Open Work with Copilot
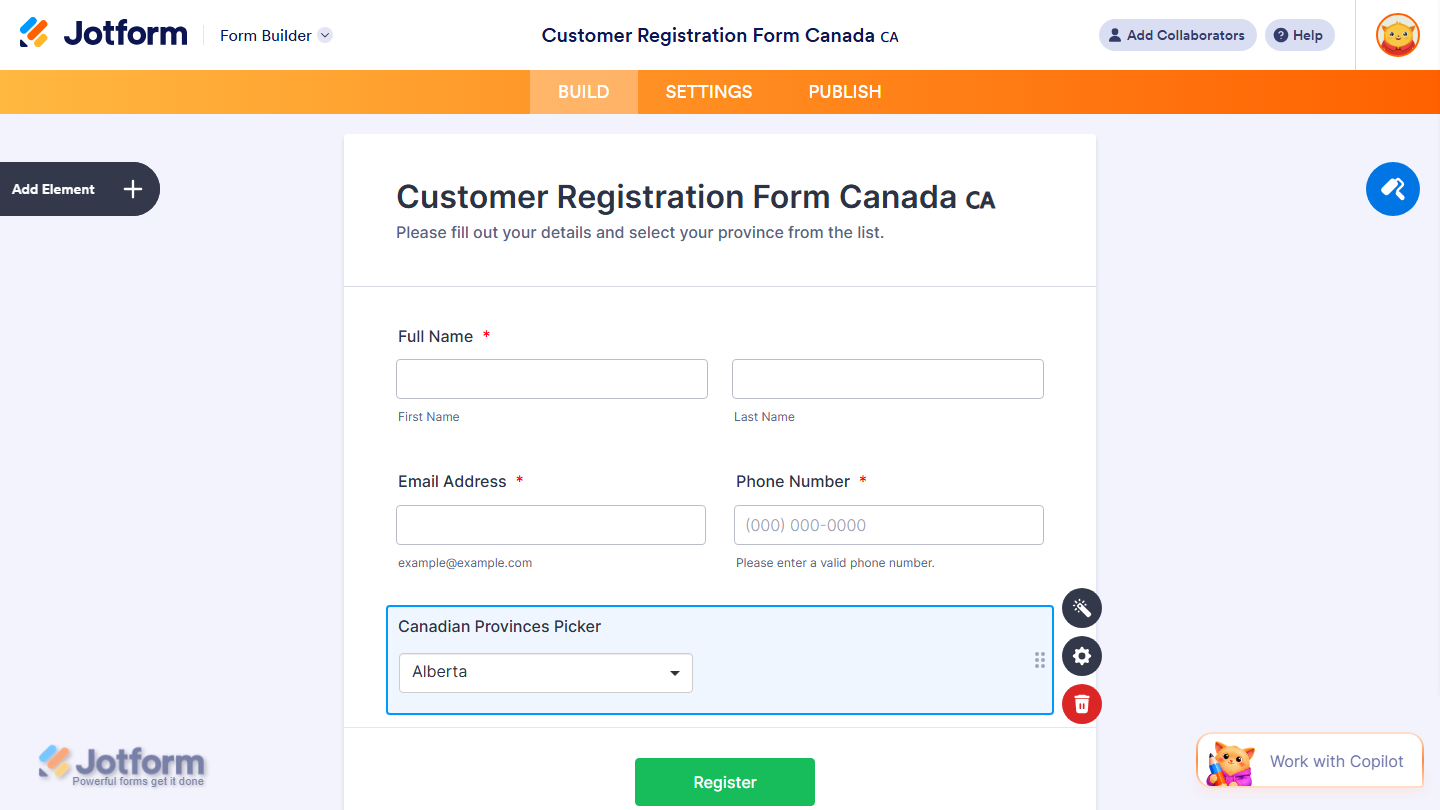 1336,760
